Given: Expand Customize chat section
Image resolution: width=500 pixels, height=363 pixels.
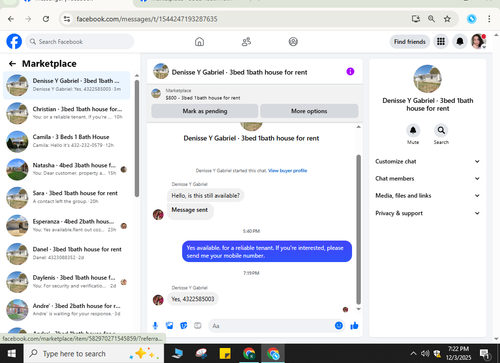Looking at the screenshot, I should pos(427,161).
